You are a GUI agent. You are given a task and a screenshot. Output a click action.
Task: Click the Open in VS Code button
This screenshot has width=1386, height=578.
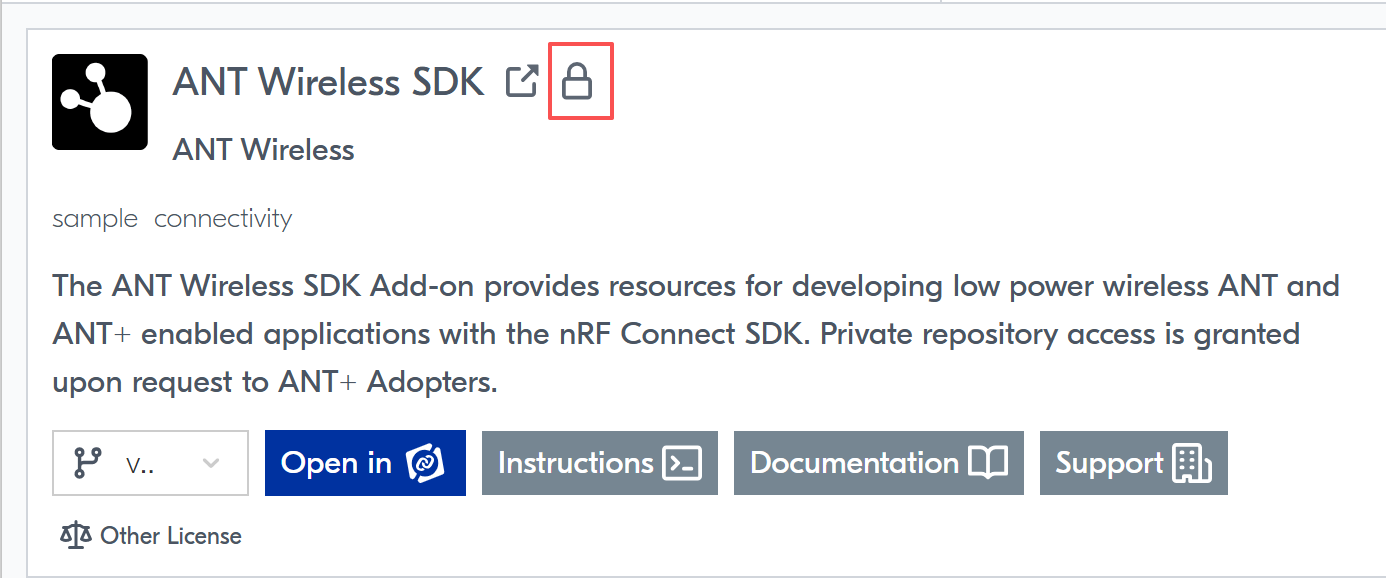click(x=365, y=463)
